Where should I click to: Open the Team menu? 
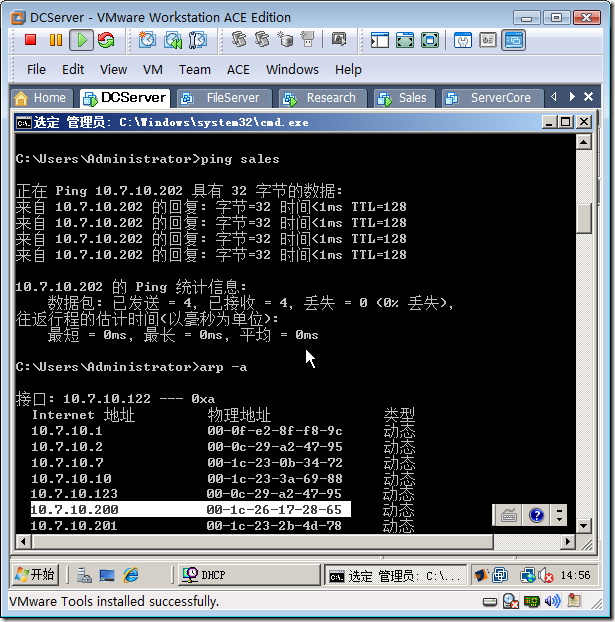195,69
